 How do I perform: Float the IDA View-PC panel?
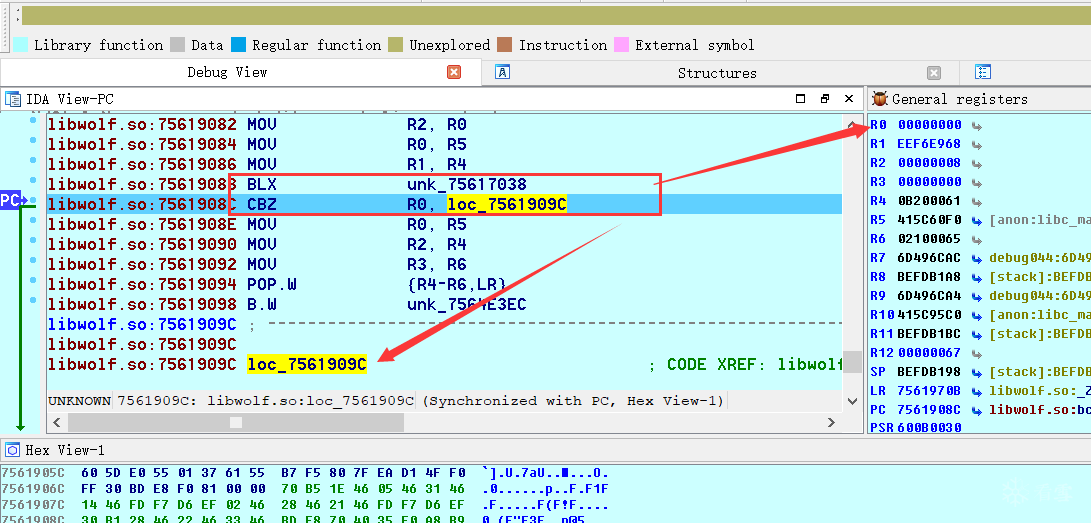click(x=825, y=99)
